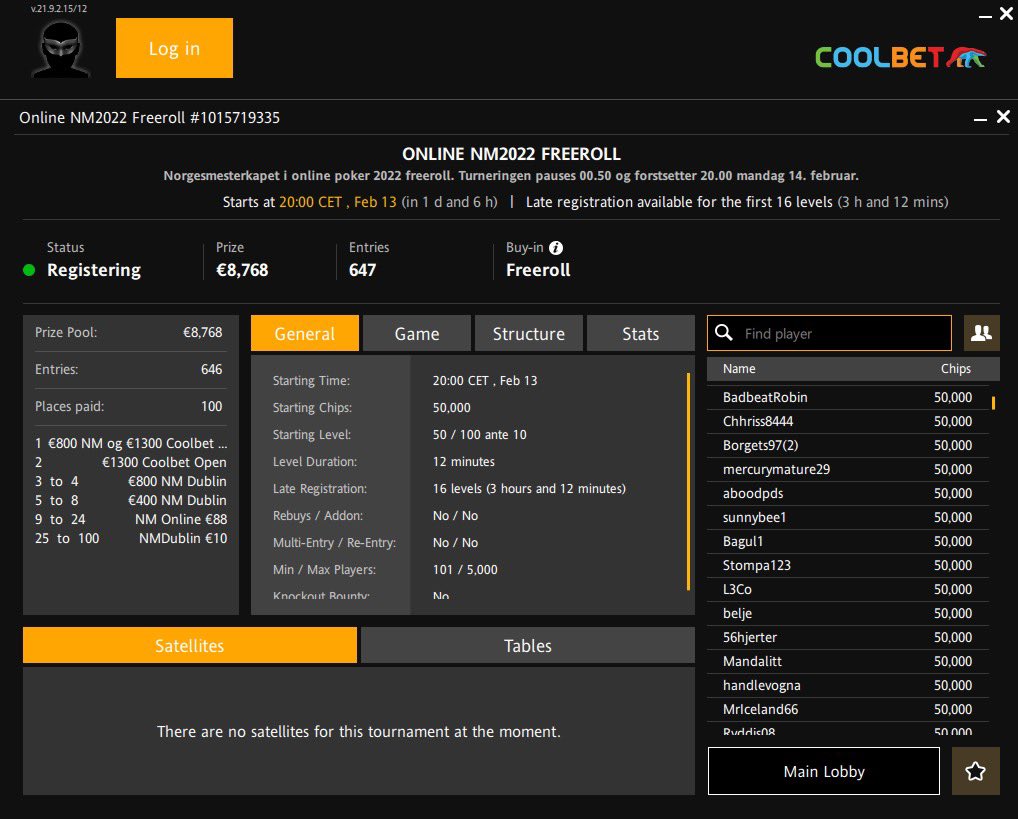This screenshot has width=1018, height=819.
Task: Focus the Find player search field
Action: 830,333
